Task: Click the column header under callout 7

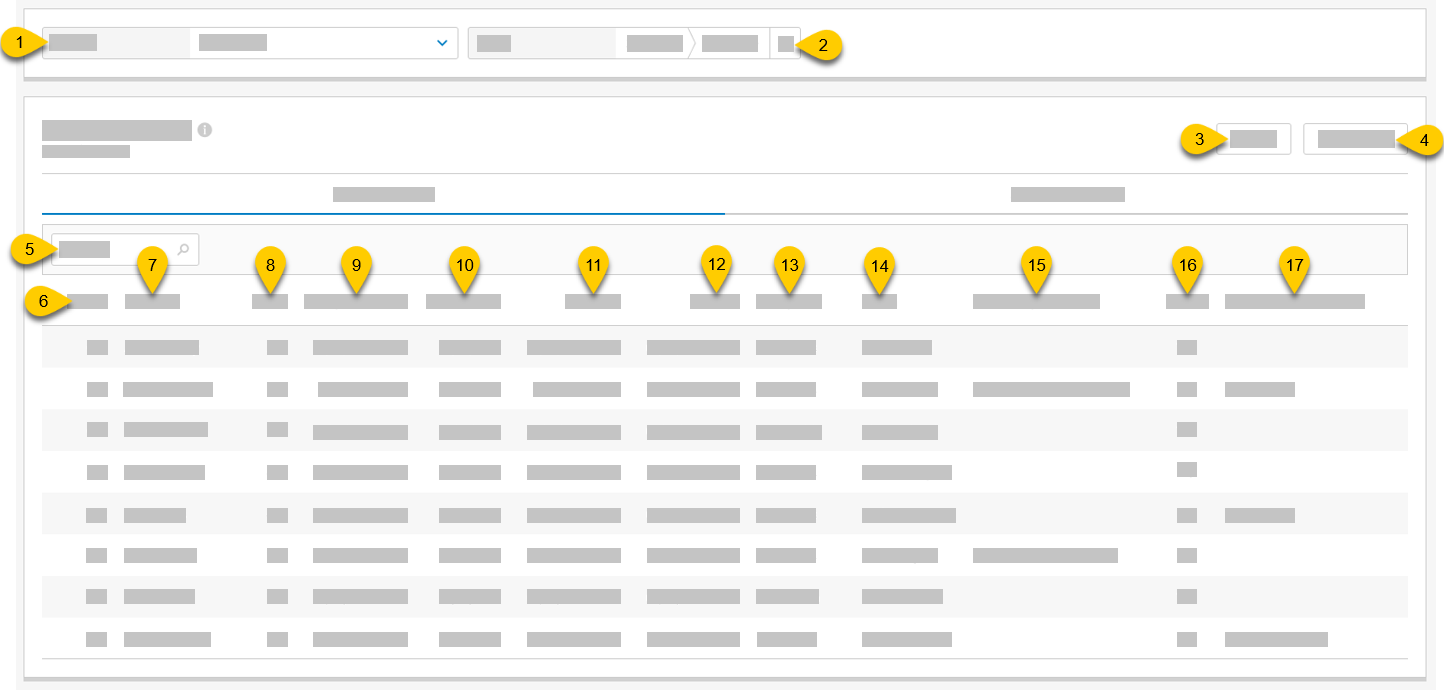Action: (x=152, y=301)
